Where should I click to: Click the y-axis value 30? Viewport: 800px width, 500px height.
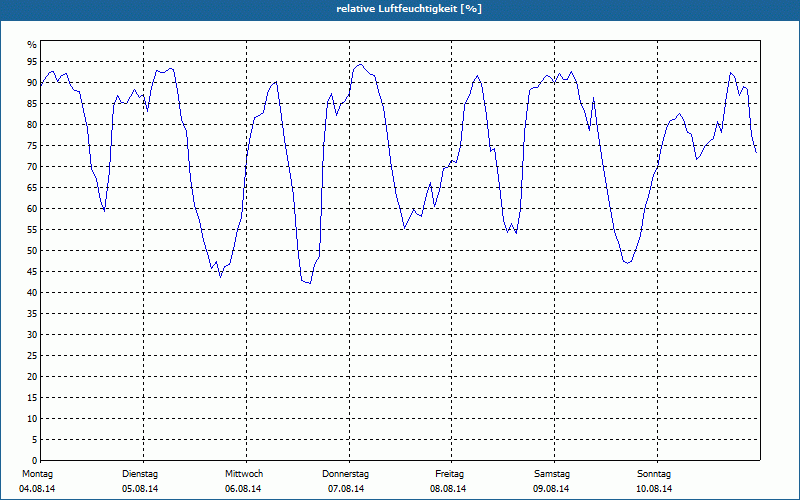pos(32,335)
